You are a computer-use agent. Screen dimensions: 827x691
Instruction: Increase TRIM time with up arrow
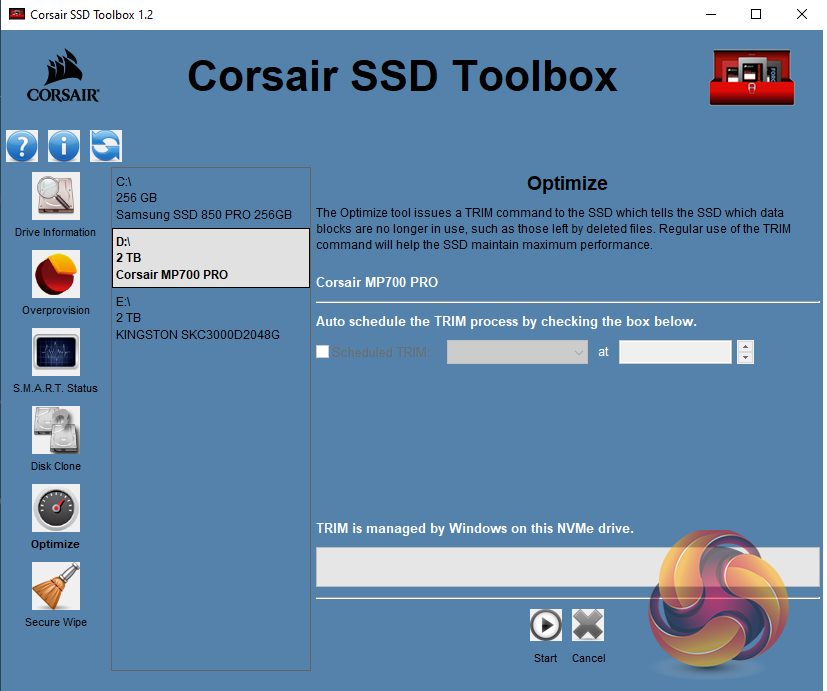pos(745,347)
